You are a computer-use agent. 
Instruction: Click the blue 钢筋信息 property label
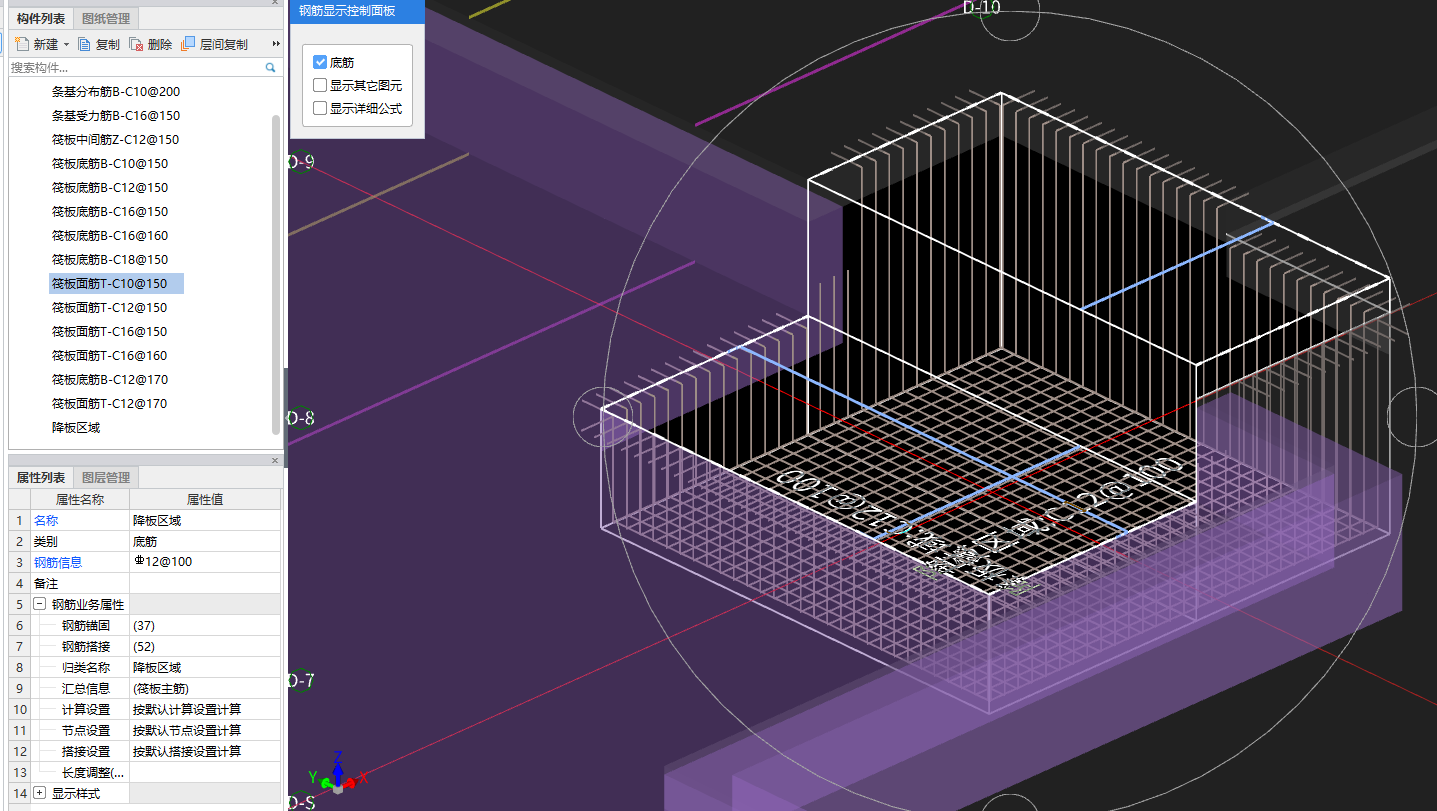(x=58, y=562)
